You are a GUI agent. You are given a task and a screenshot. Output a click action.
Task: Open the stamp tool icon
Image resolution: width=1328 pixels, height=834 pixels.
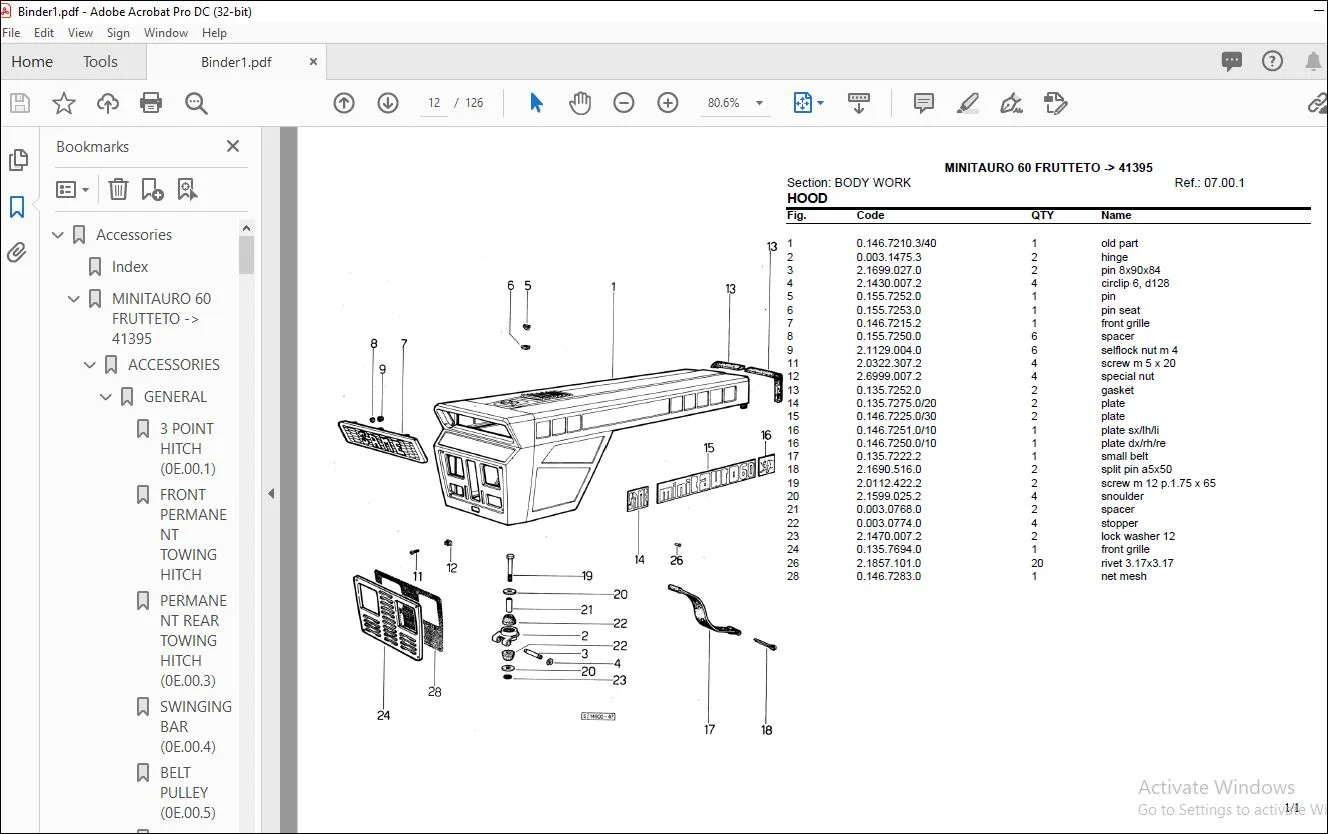(x=1055, y=103)
